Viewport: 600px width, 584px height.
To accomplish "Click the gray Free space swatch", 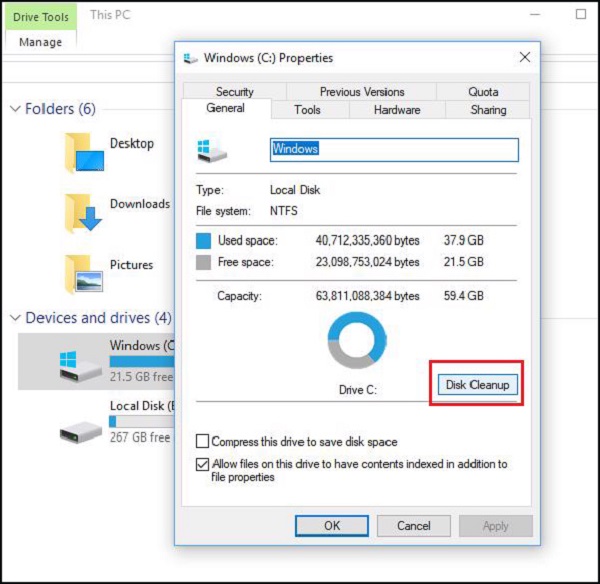I will [x=203, y=263].
